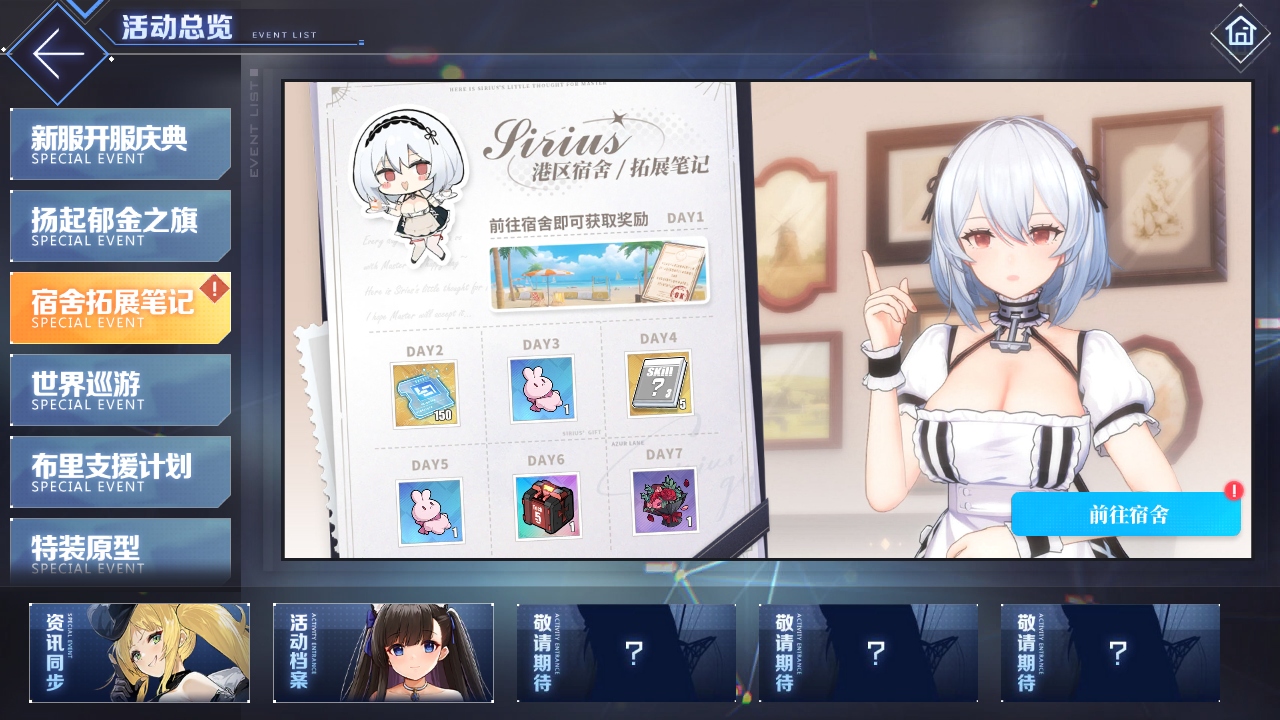Screen dimensions: 1280x720
Task: Open the 特装原型 event tab
Action: click(120, 550)
